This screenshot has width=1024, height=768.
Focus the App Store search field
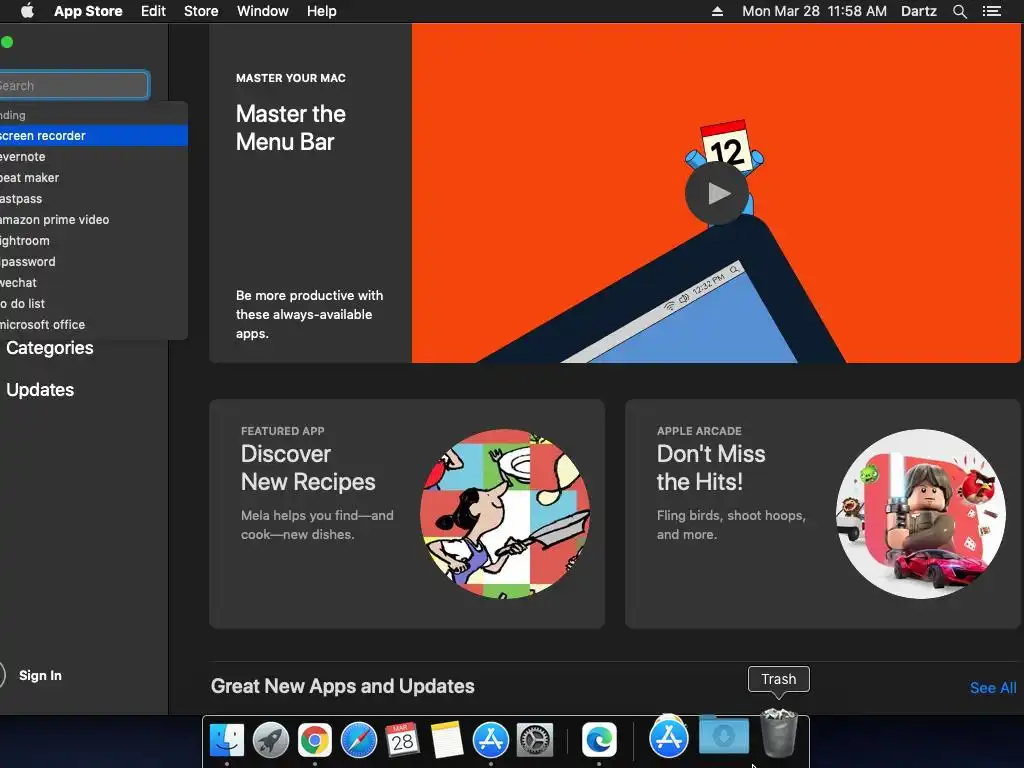tap(73, 85)
